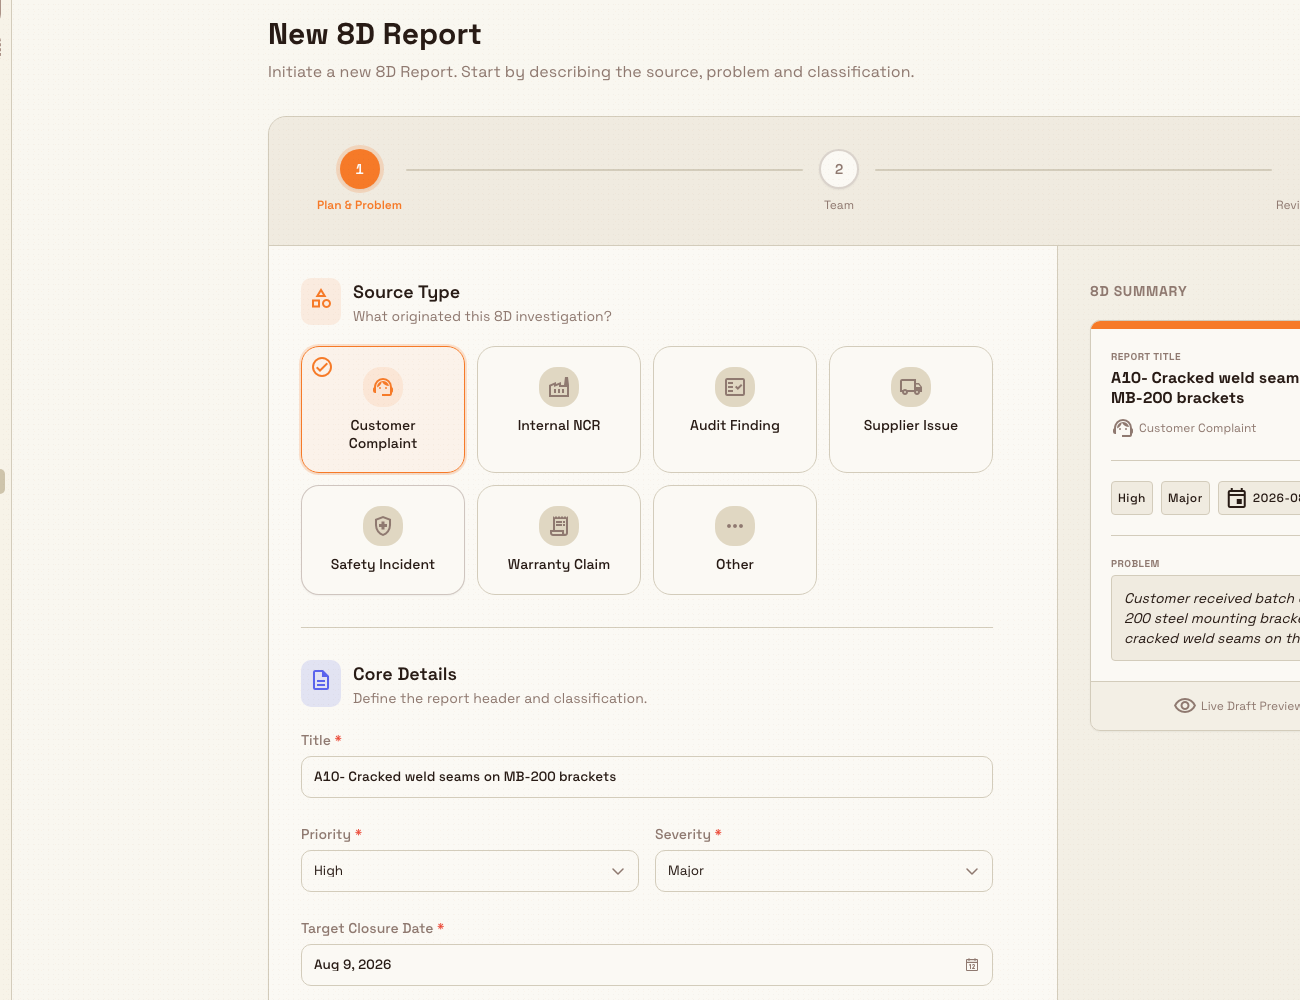Select the Customer Complaint source card
The width and height of the screenshot is (1300, 1000).
[x=383, y=409]
